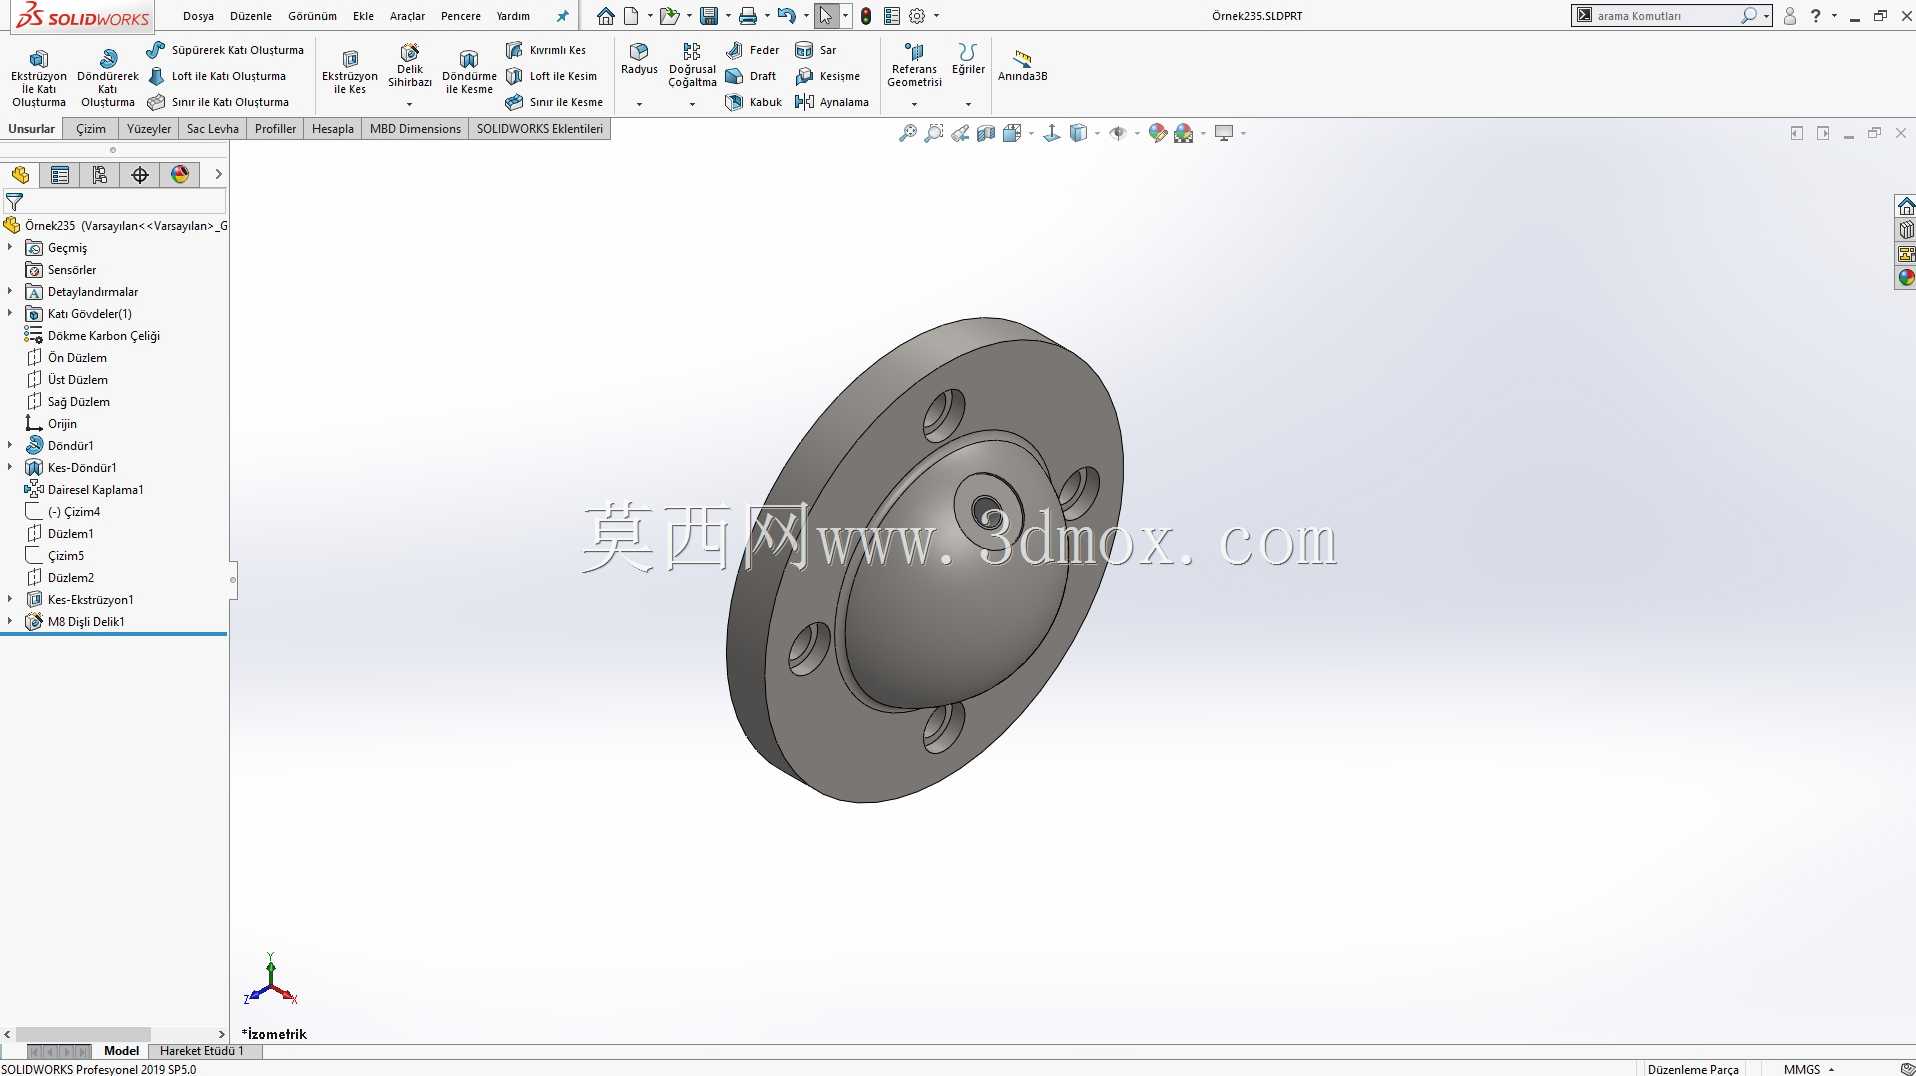Select Dairesel Kaplama1 in tree
This screenshot has height=1076, width=1916.
[84, 489]
